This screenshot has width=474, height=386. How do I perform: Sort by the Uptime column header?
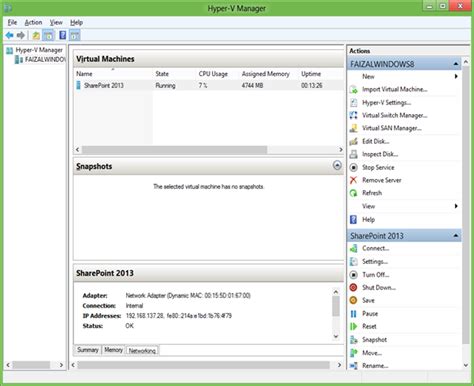coord(311,74)
